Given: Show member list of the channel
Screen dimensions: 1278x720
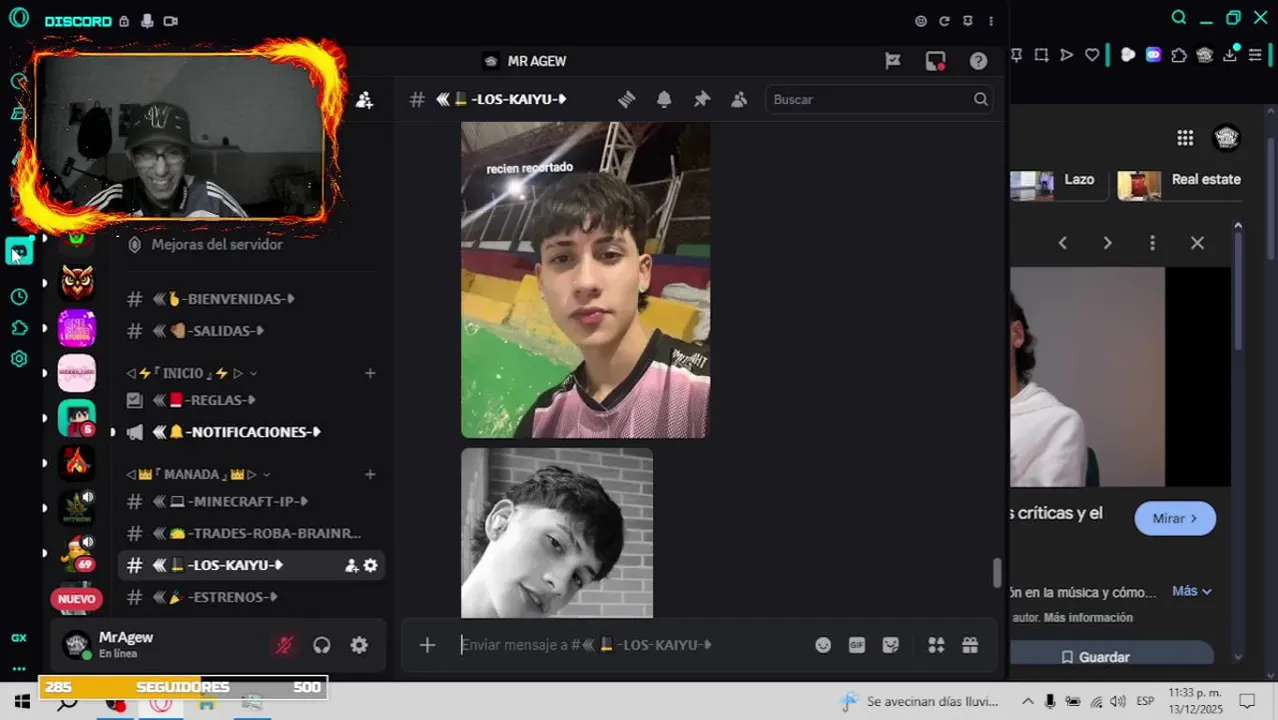Looking at the screenshot, I should [739, 99].
